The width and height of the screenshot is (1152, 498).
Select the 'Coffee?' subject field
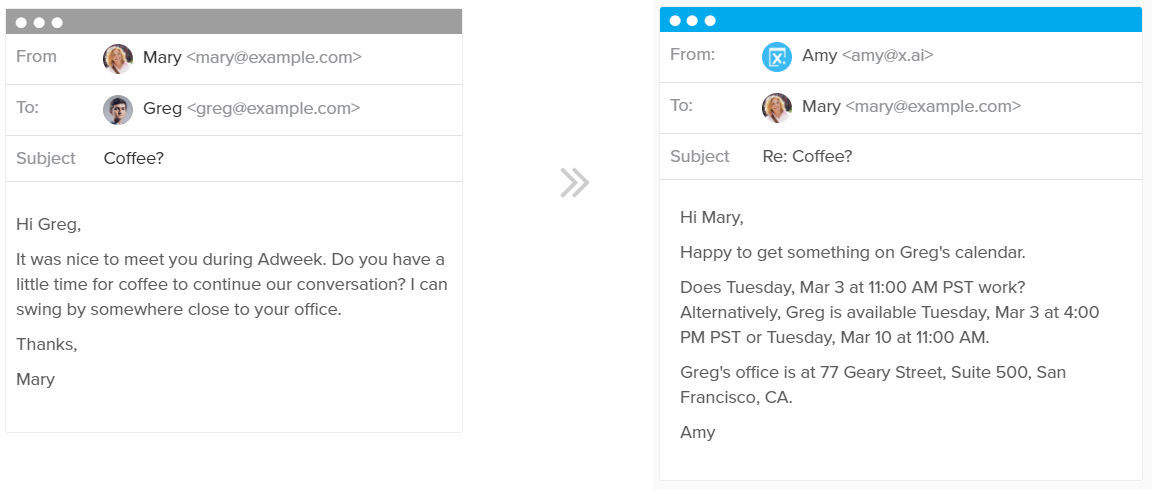coord(134,158)
